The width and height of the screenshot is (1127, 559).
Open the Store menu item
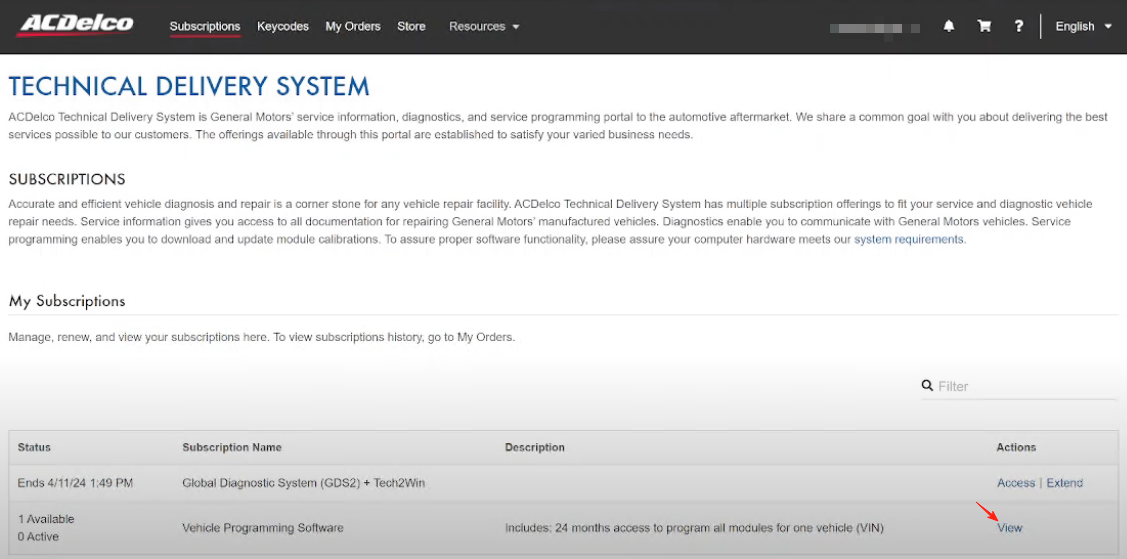411,27
